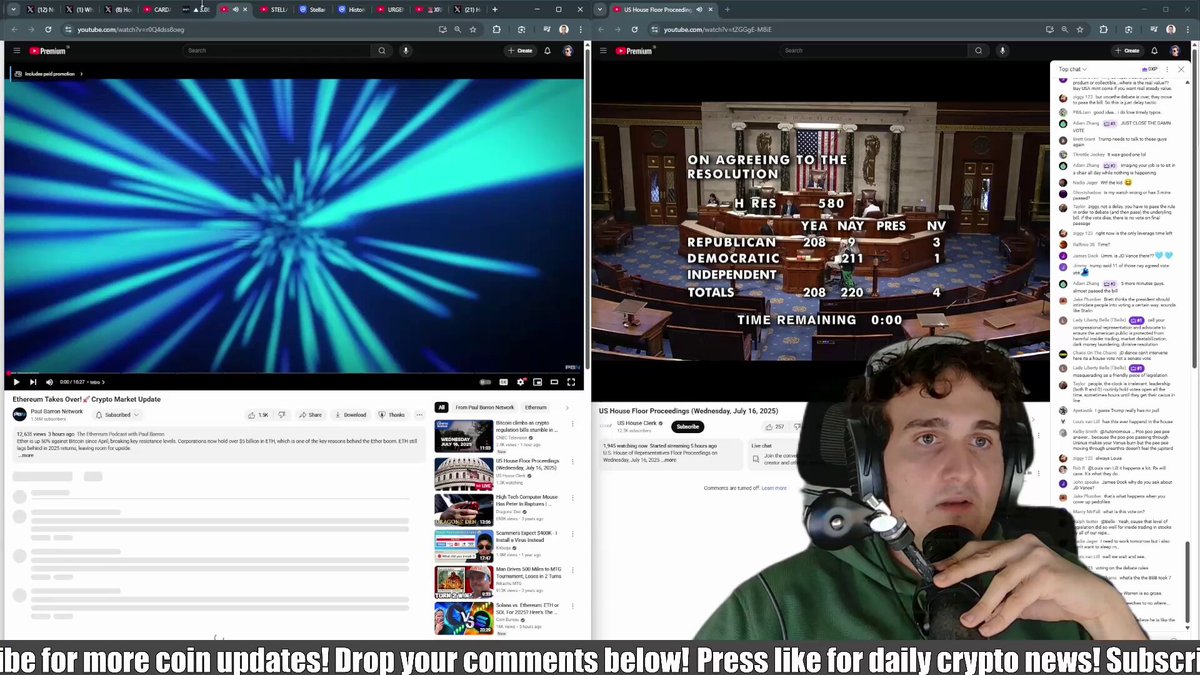This screenshot has width=1200, height=675.
Task: Toggle autoplay switch in left player
Action: click(485, 382)
